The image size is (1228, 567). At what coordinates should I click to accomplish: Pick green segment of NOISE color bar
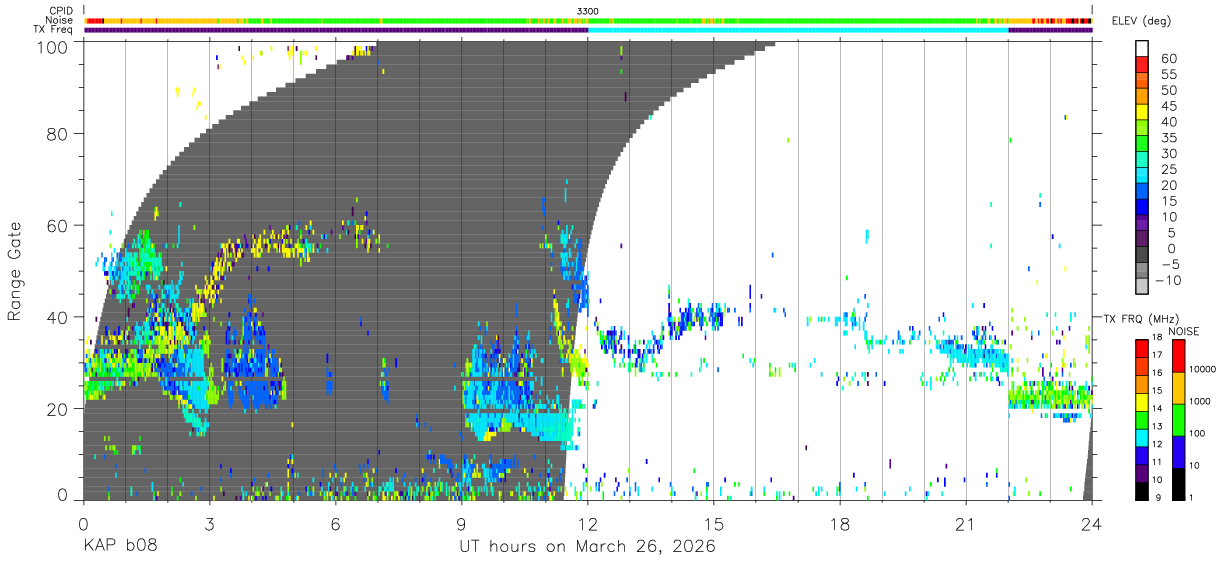point(1181,419)
